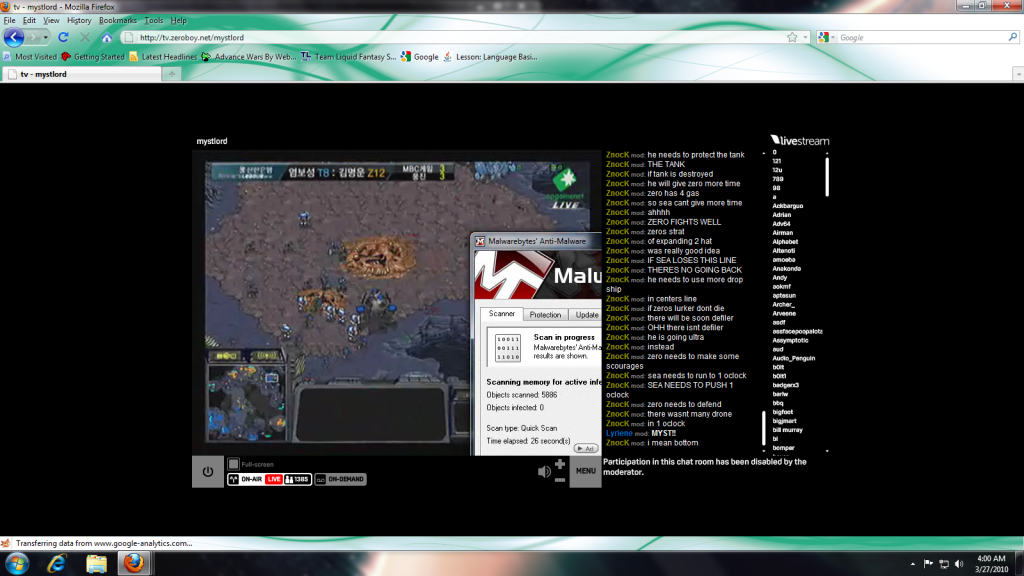Click the Firefox taskbar button

tap(134, 564)
